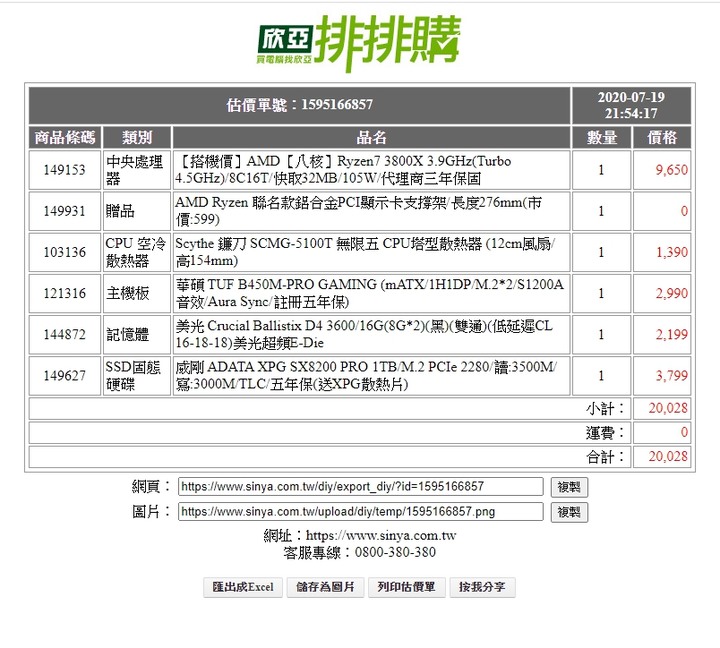Click the CPU 空冷散熱器 category cell
Viewport: 720px width, 648px height.
click(137, 252)
